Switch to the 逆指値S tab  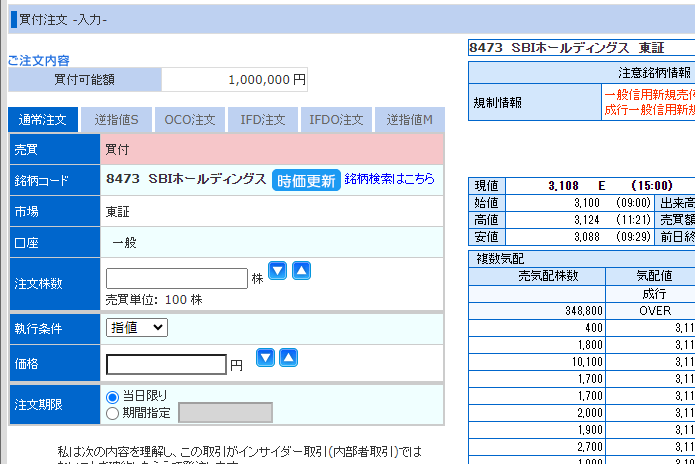point(117,120)
